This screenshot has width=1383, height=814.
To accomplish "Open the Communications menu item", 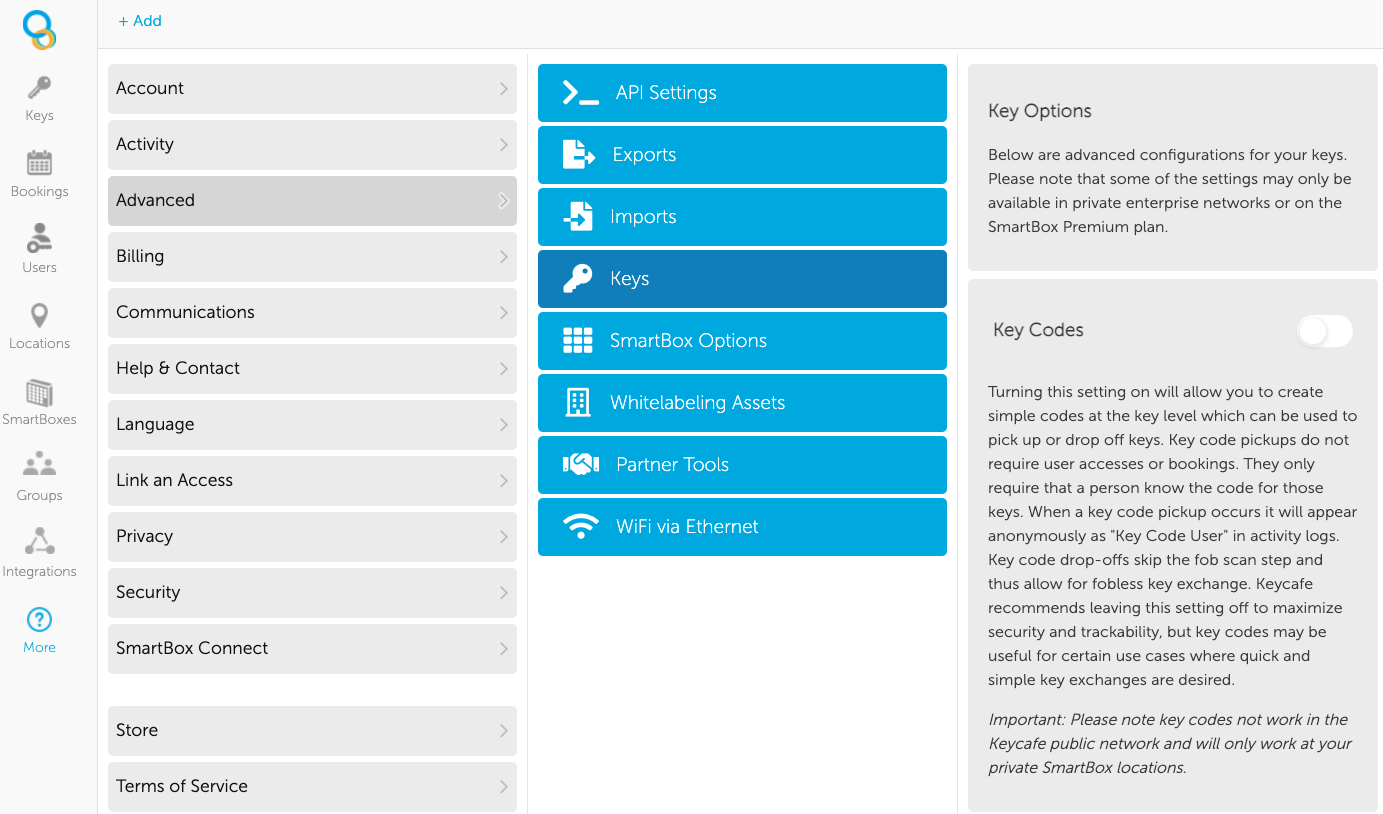I will 312,313.
